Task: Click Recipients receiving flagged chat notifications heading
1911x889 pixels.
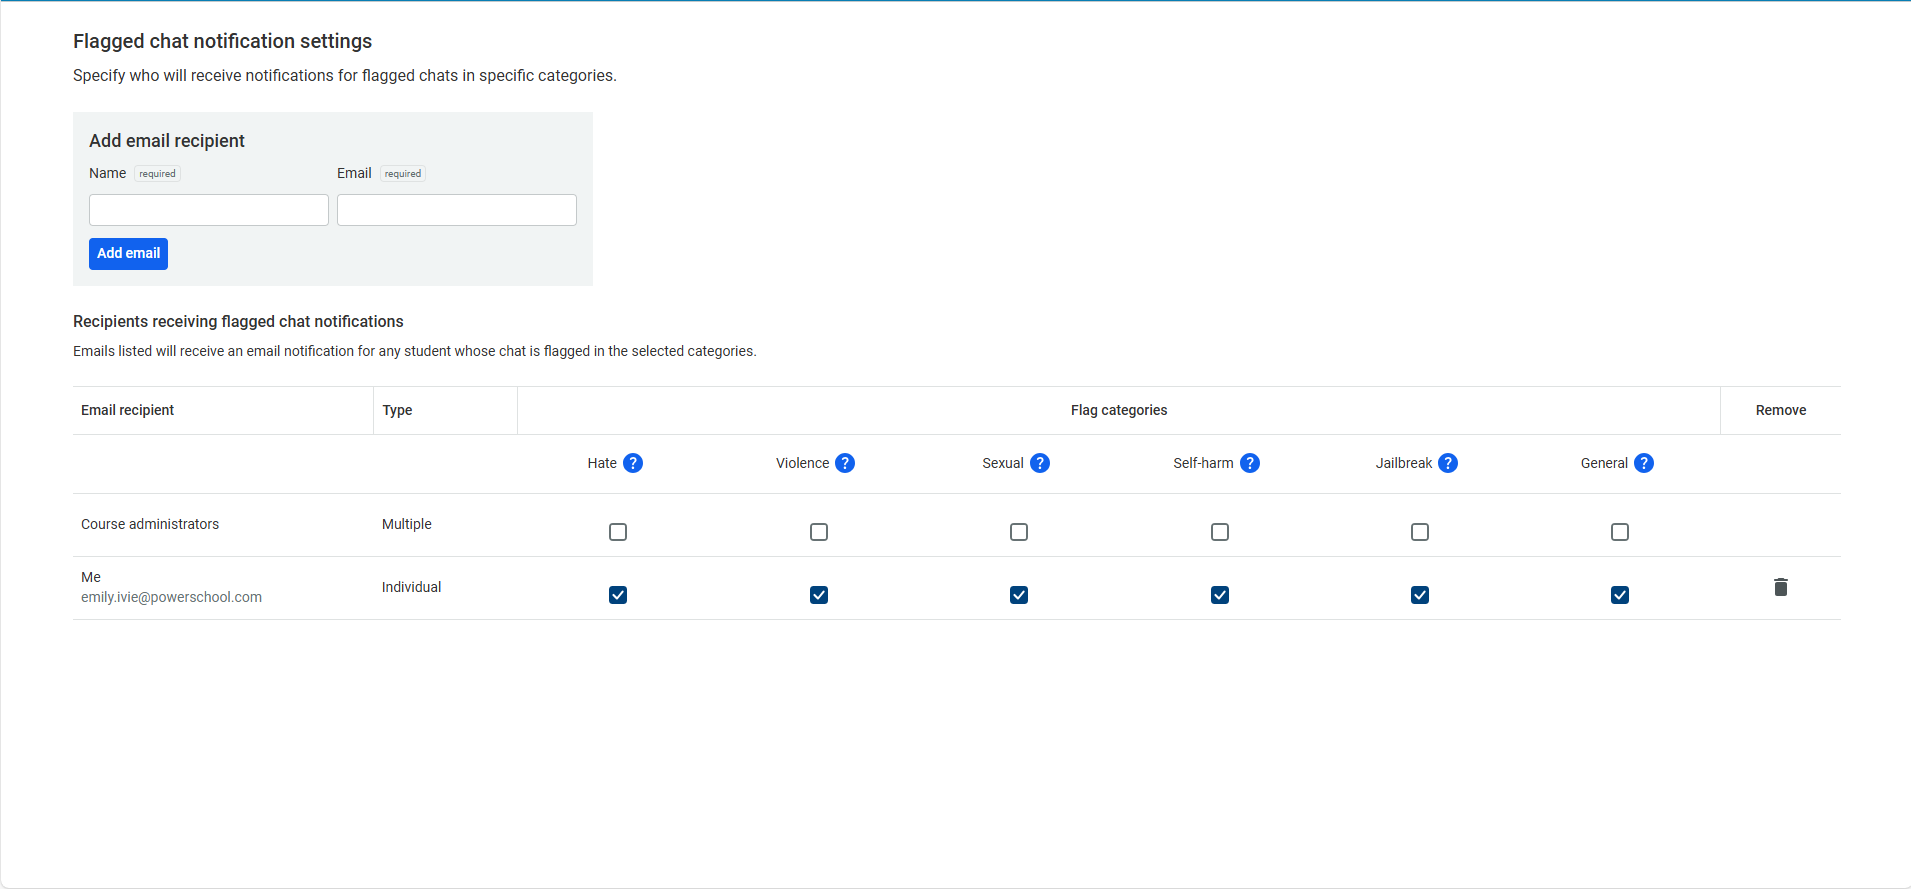Action: (238, 321)
